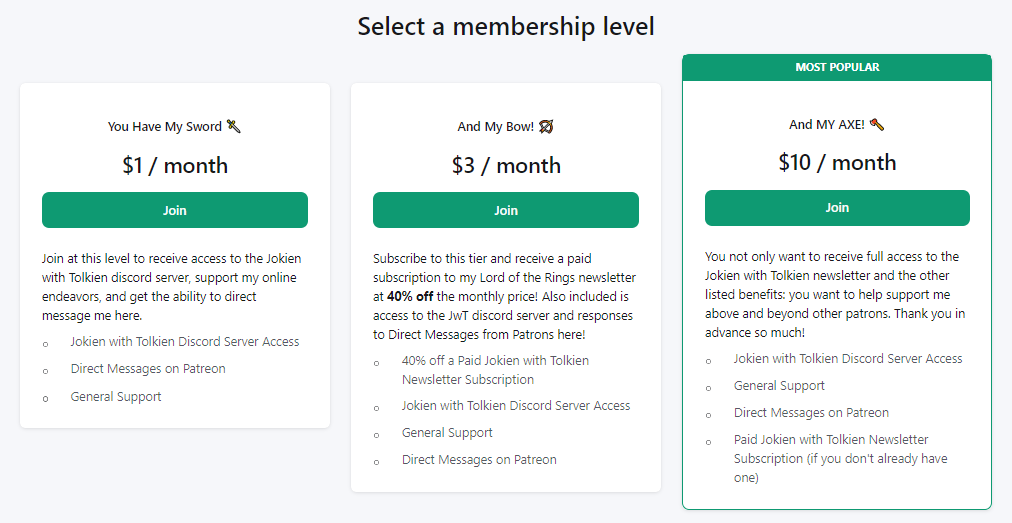Click the And MY AXE! tier title
The height and width of the screenshot is (523, 1012).
click(826, 125)
